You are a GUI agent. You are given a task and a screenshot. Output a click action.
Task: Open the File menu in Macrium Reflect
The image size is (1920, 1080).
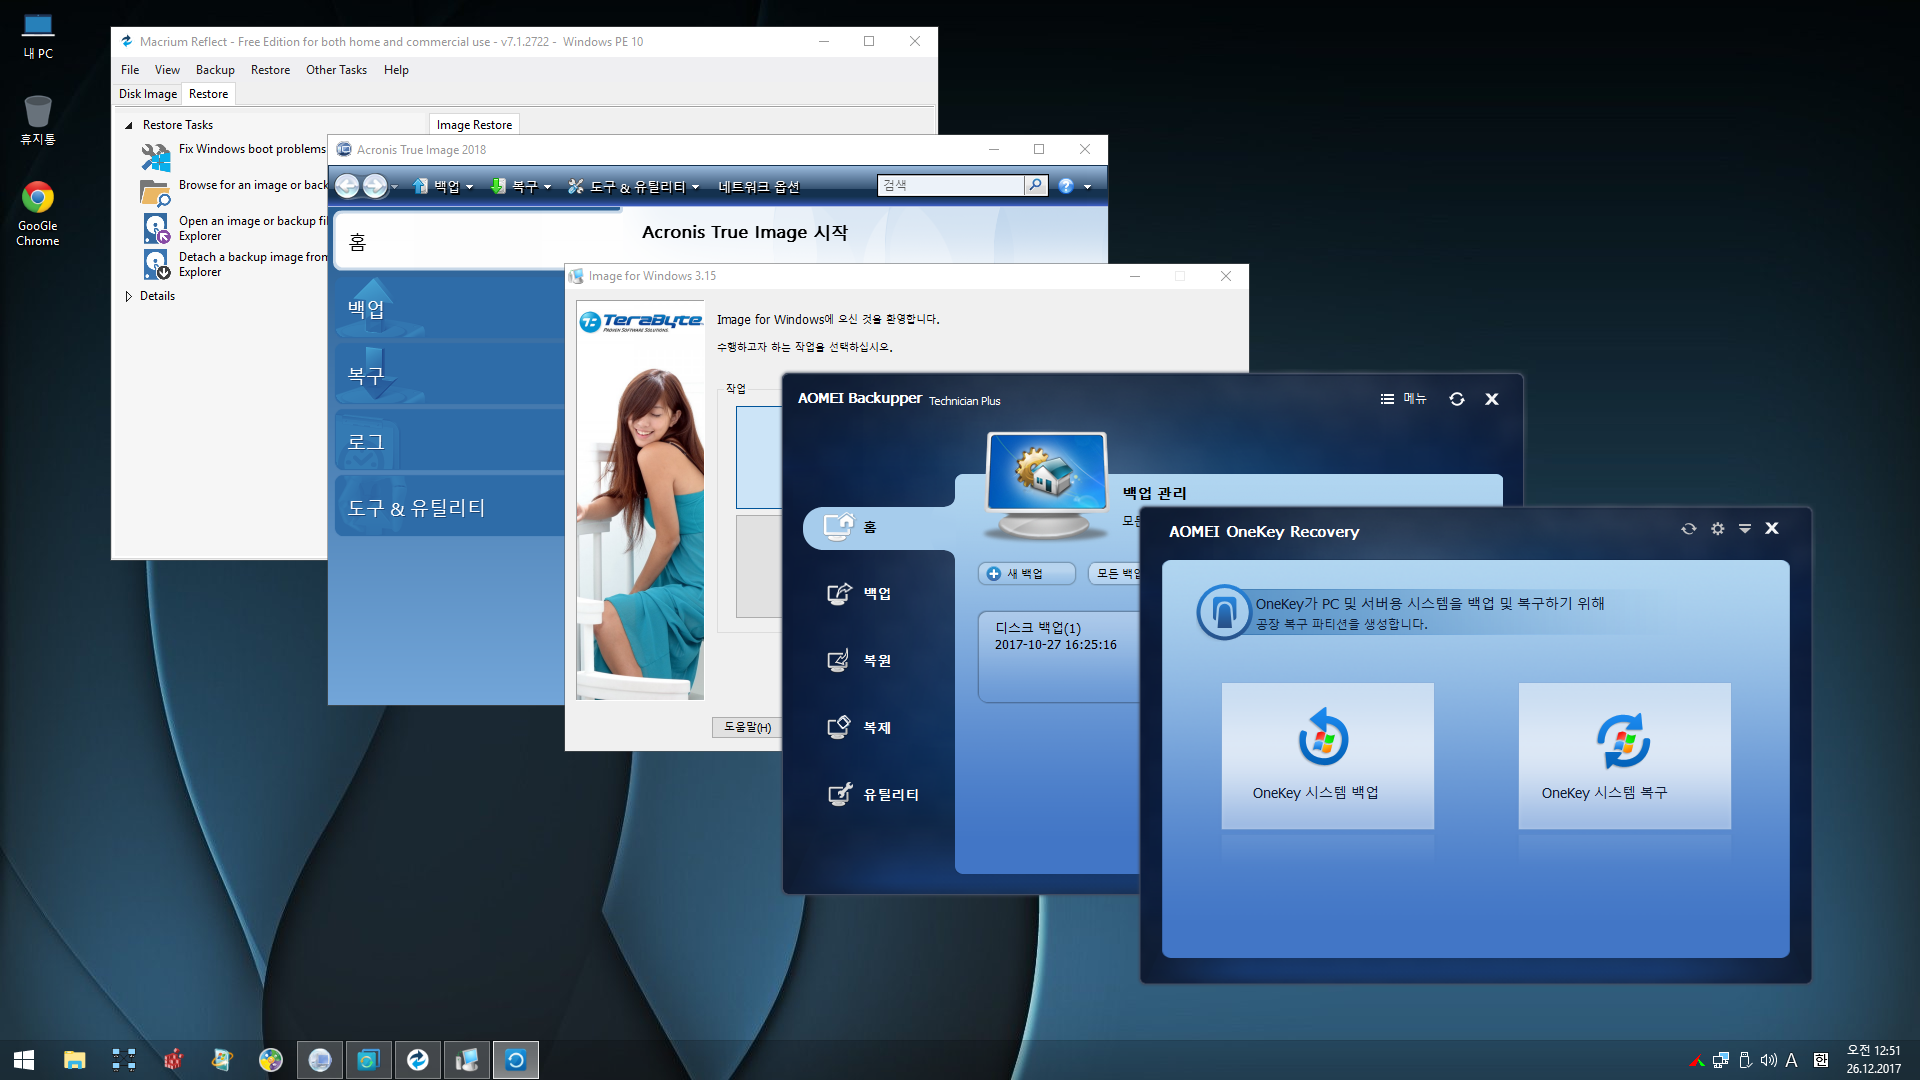coord(130,70)
